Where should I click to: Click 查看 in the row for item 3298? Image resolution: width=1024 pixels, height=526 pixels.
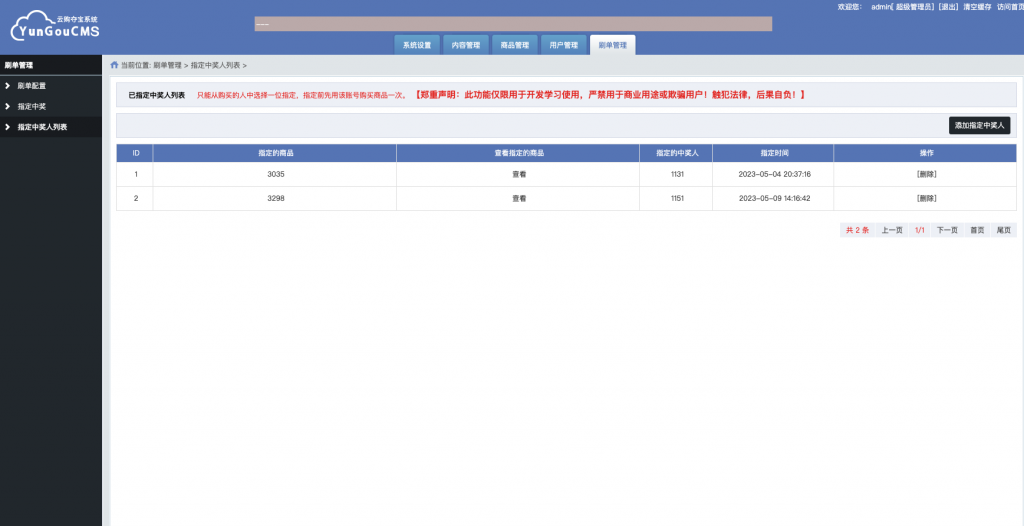(519, 199)
